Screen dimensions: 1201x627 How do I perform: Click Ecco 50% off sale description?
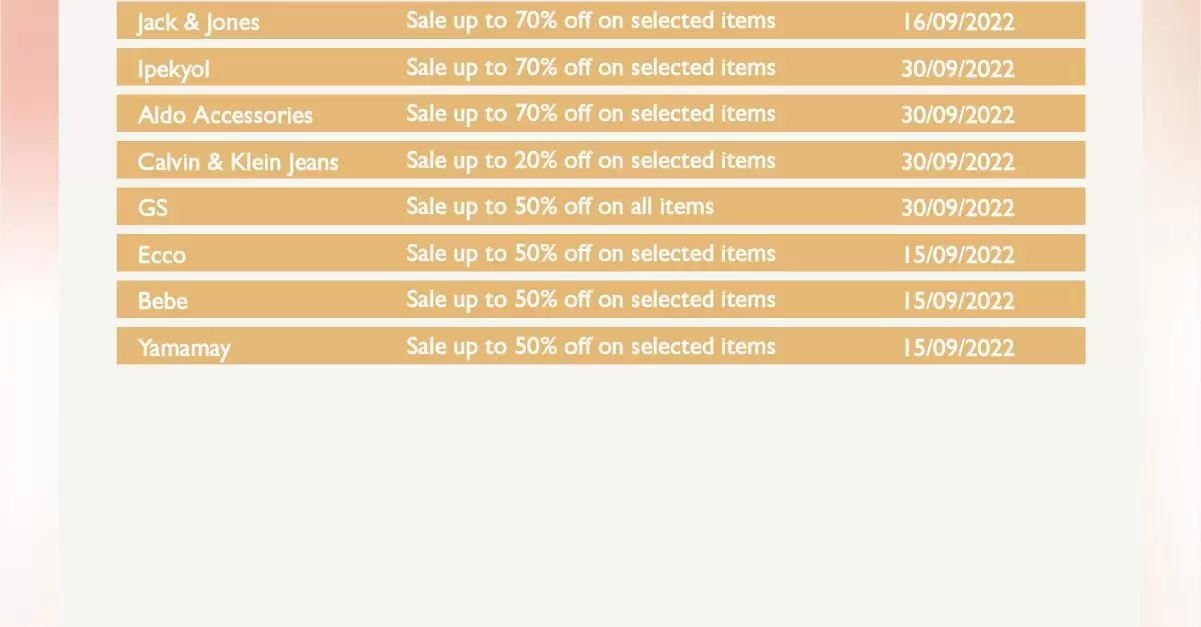[x=591, y=254]
